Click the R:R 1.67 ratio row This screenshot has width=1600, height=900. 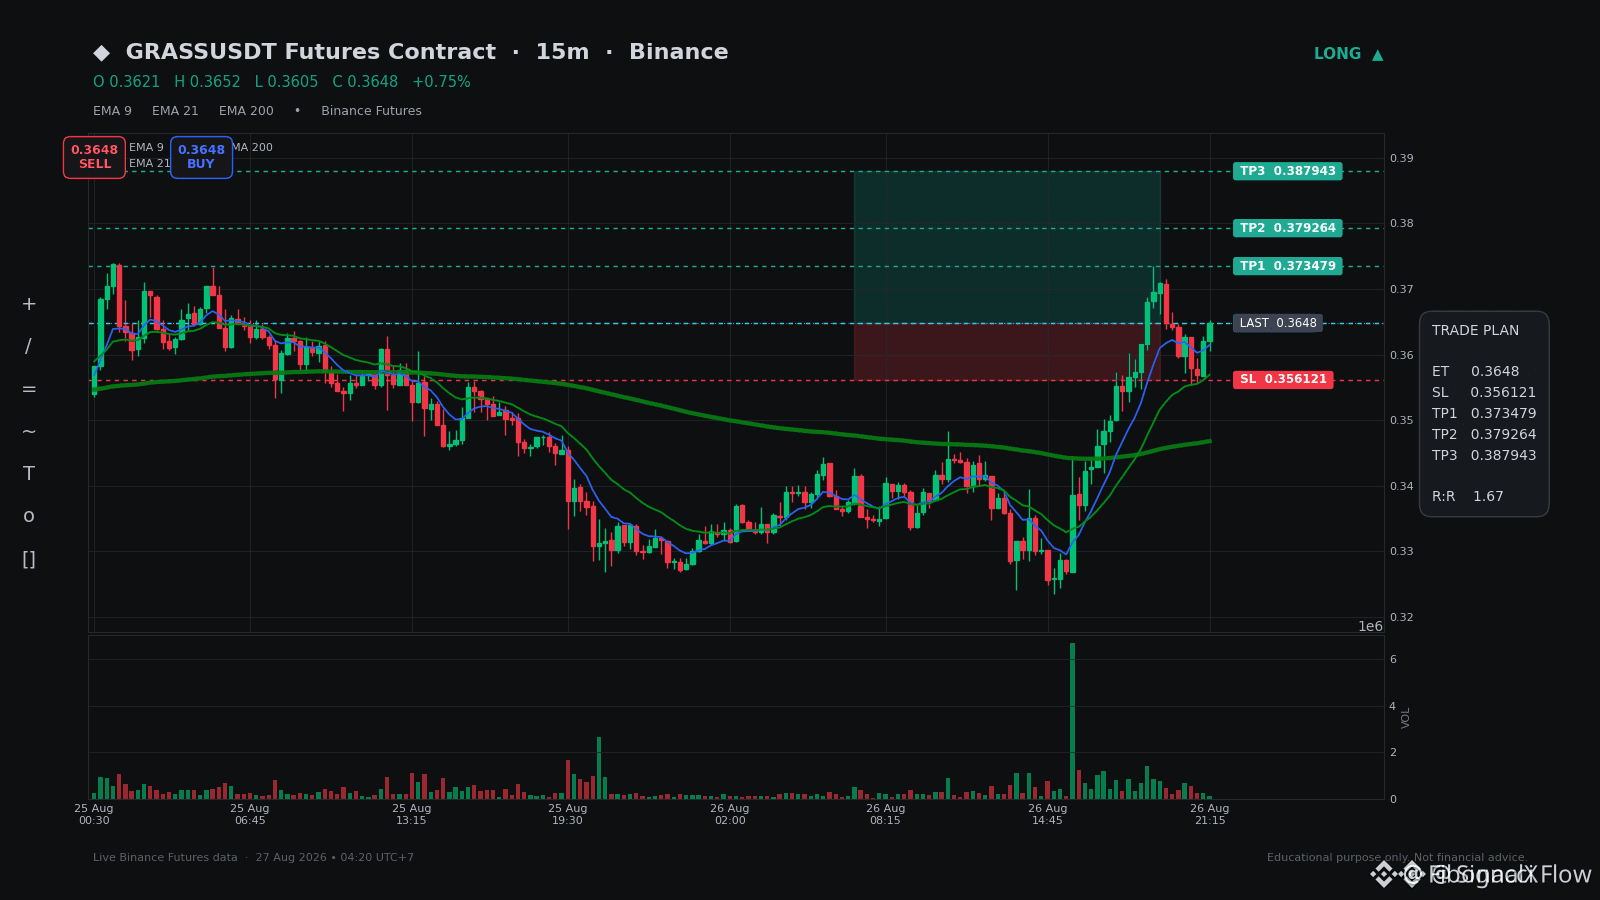point(1468,497)
